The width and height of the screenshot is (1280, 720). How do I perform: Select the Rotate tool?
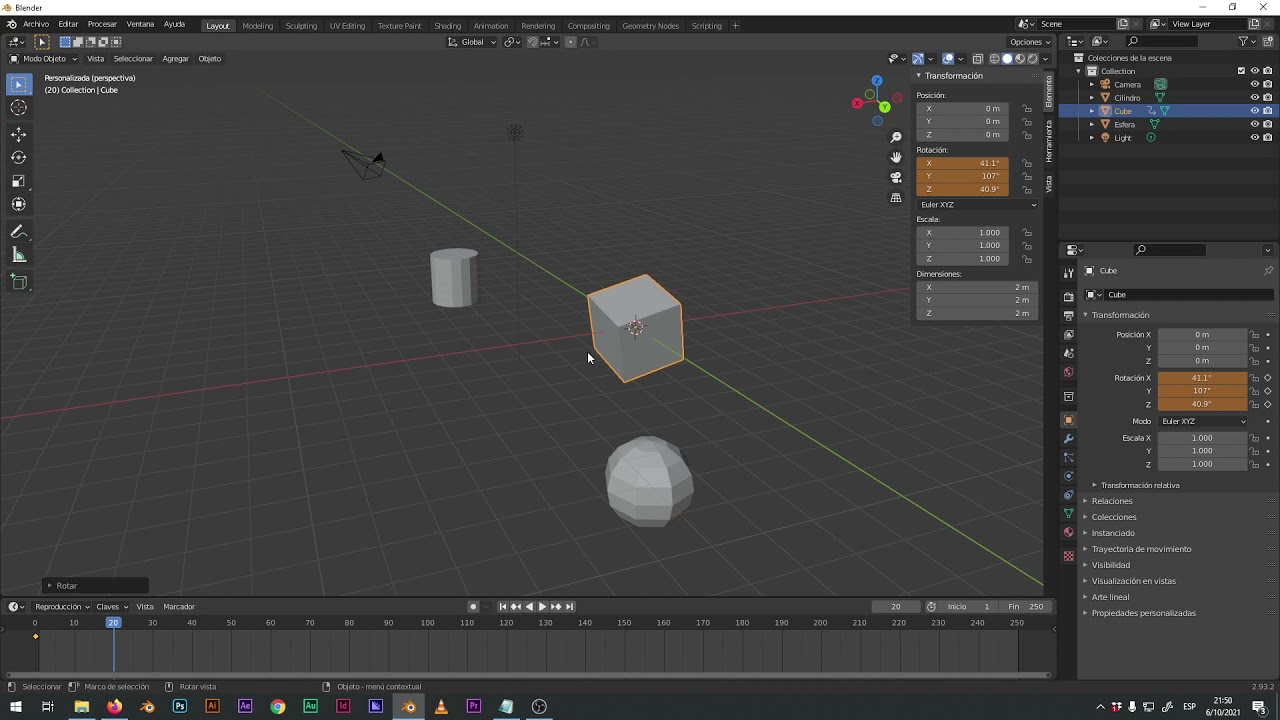coord(19,158)
